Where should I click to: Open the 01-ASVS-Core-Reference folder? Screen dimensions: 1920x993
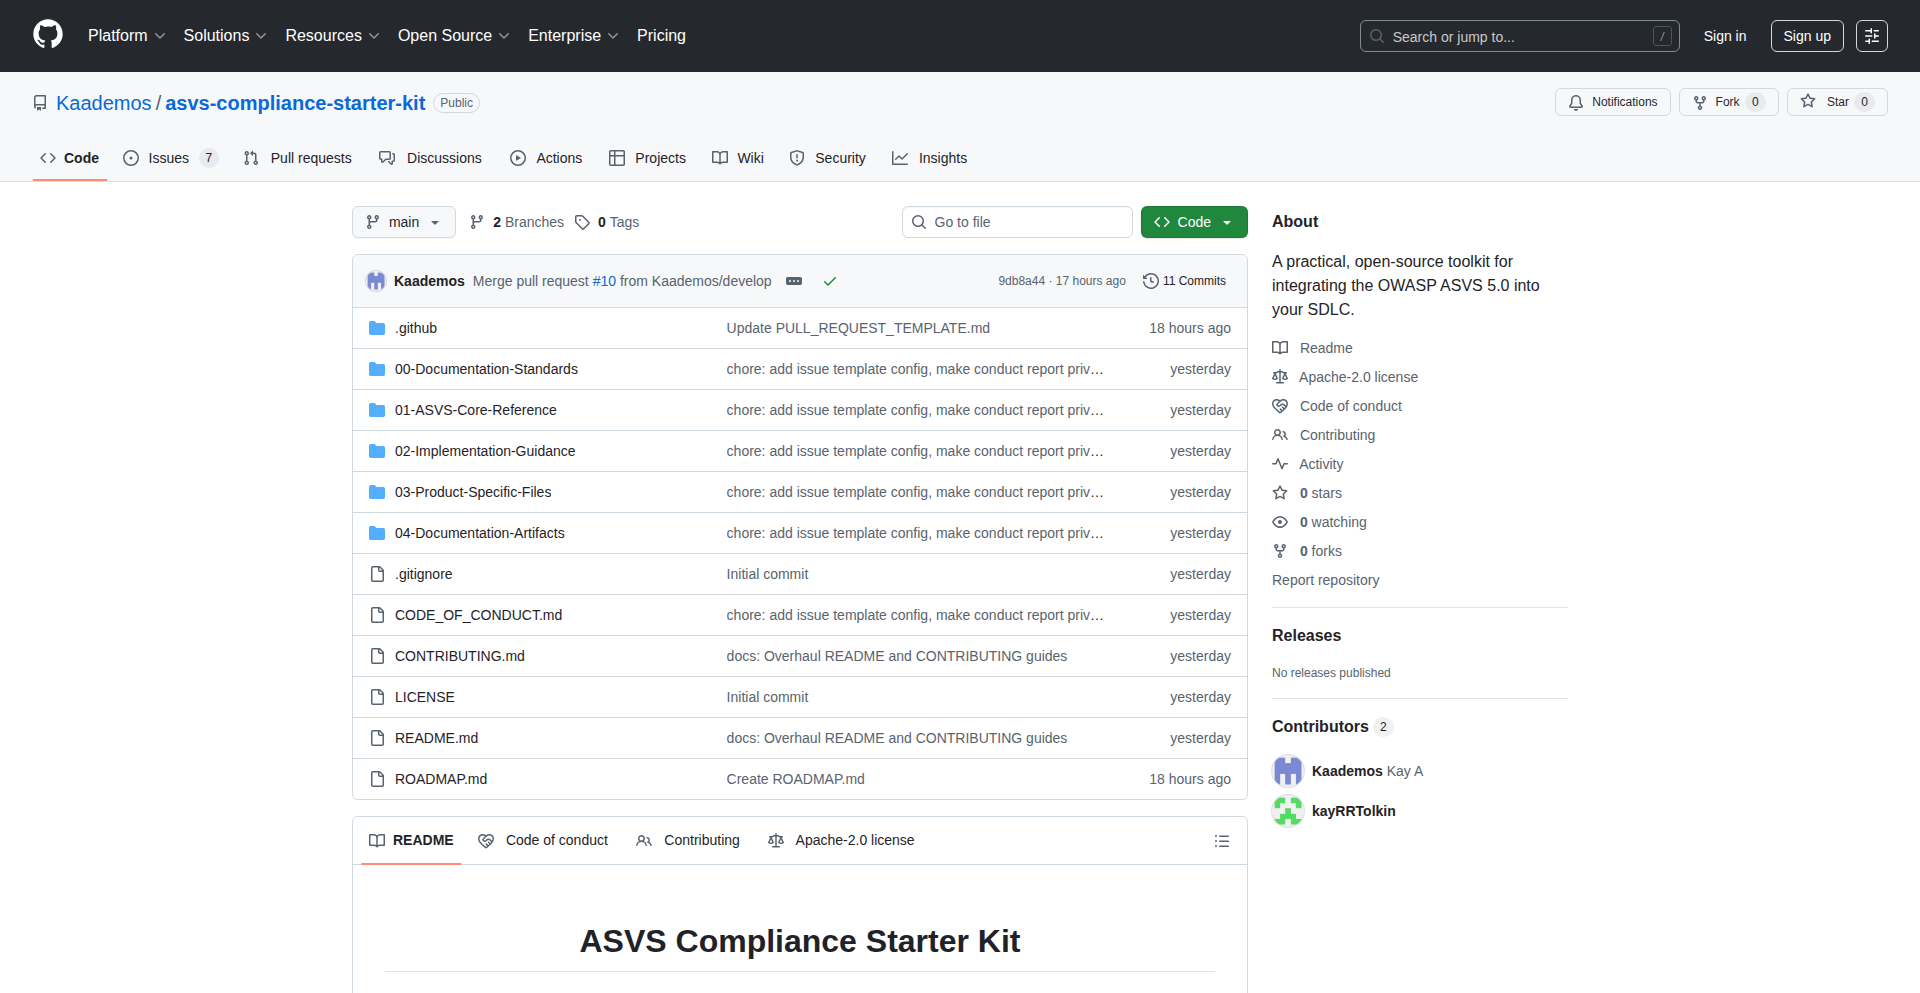click(x=476, y=410)
